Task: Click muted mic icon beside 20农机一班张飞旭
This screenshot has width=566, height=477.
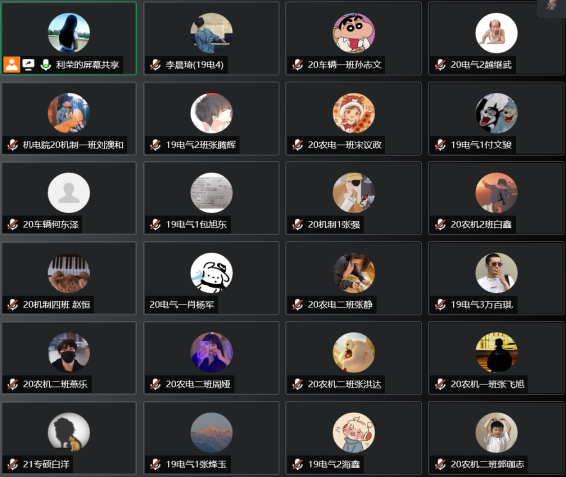Action: click(x=440, y=384)
